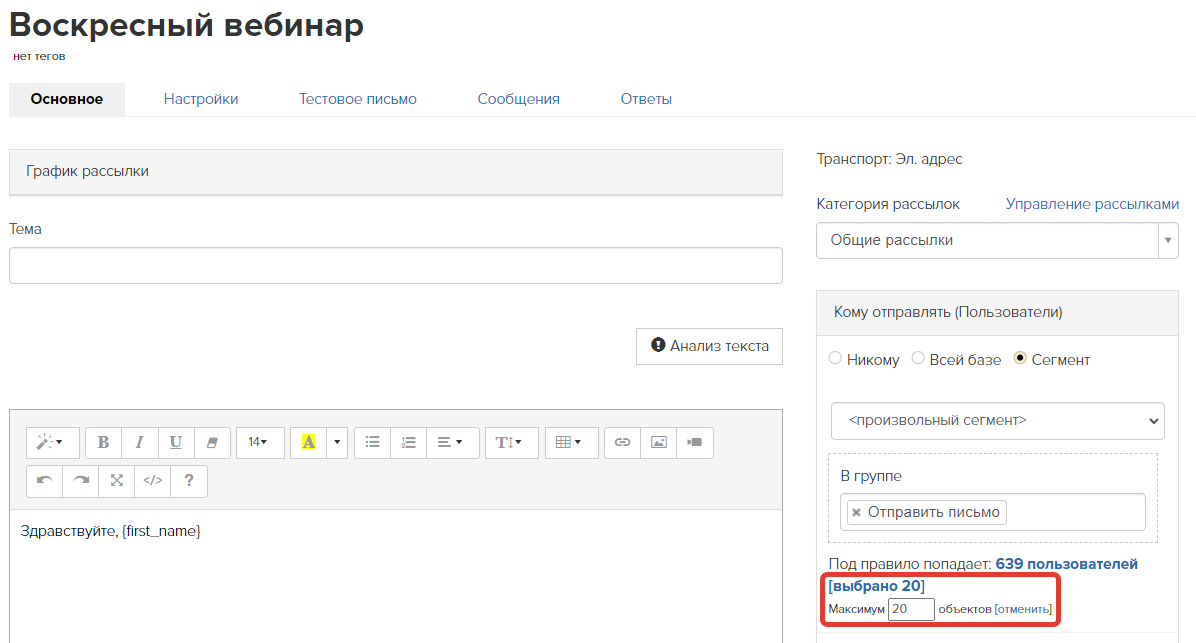This screenshot has height=643, width=1196.
Task: Undo the last edit
Action: click(x=44, y=481)
